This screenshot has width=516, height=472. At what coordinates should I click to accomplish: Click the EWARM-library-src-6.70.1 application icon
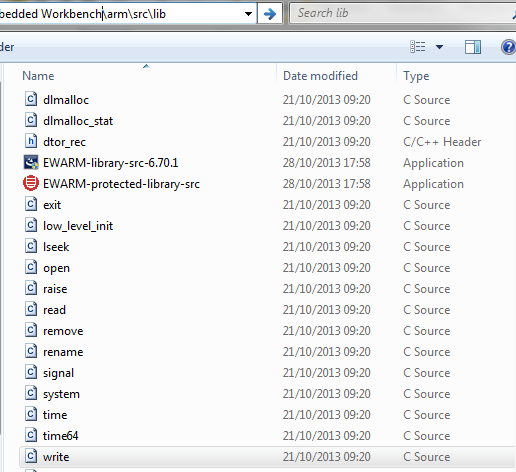pyautogui.click(x=31, y=162)
